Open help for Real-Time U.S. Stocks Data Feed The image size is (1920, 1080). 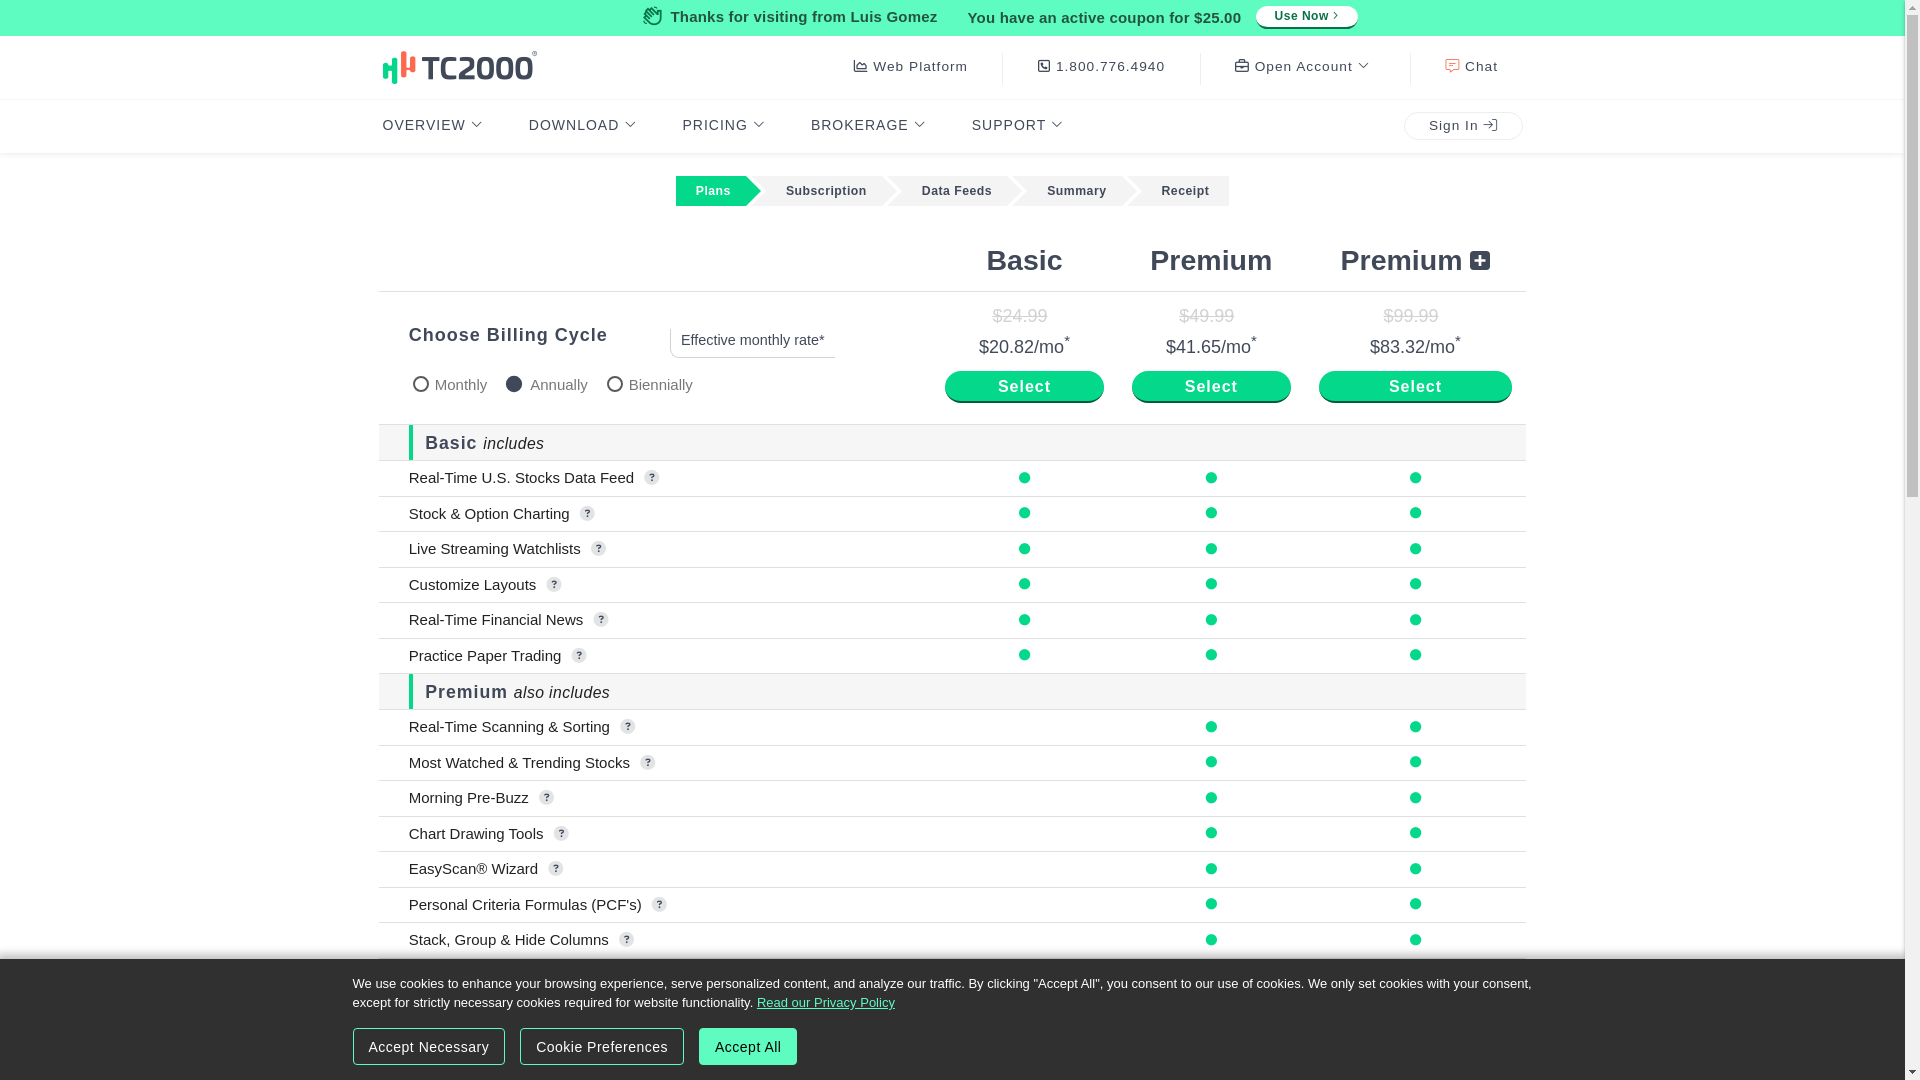tap(652, 478)
